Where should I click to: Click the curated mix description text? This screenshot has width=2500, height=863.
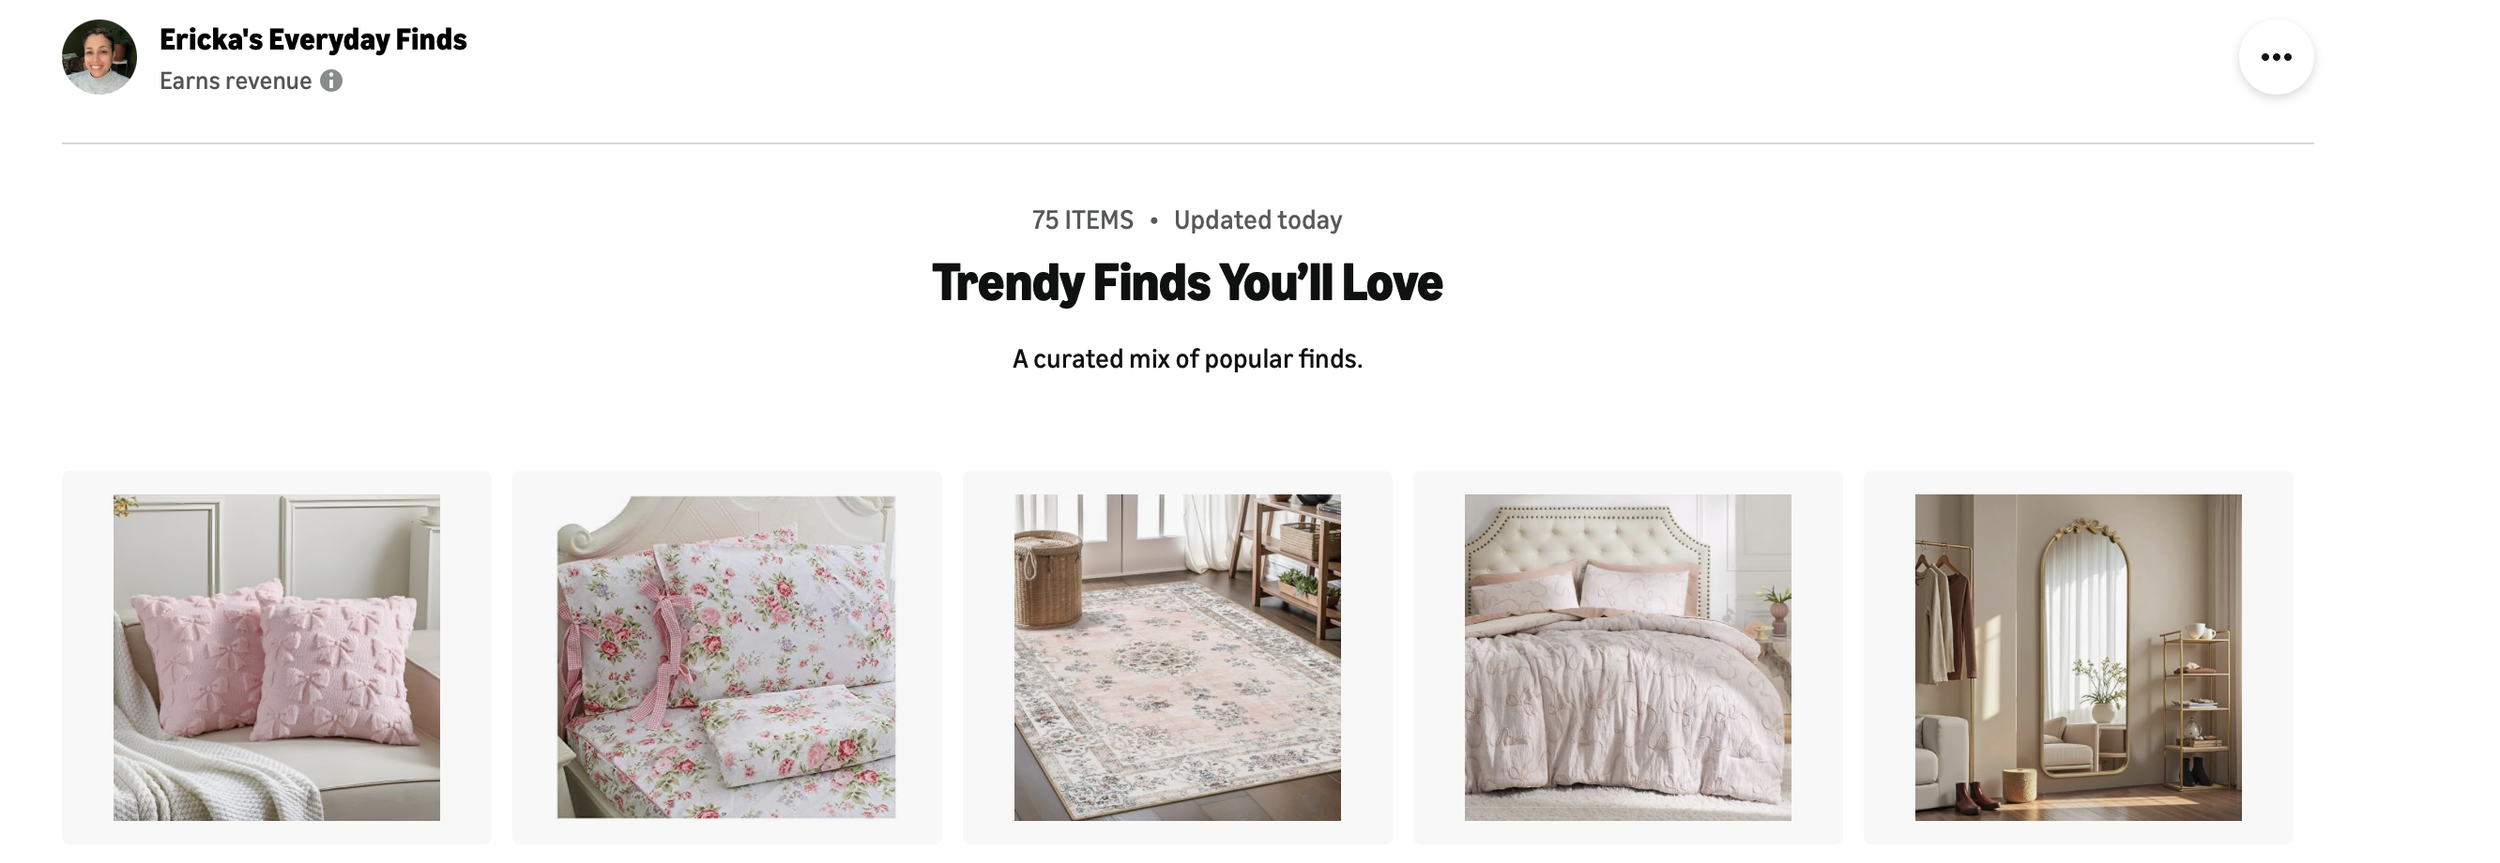pyautogui.click(x=1187, y=359)
